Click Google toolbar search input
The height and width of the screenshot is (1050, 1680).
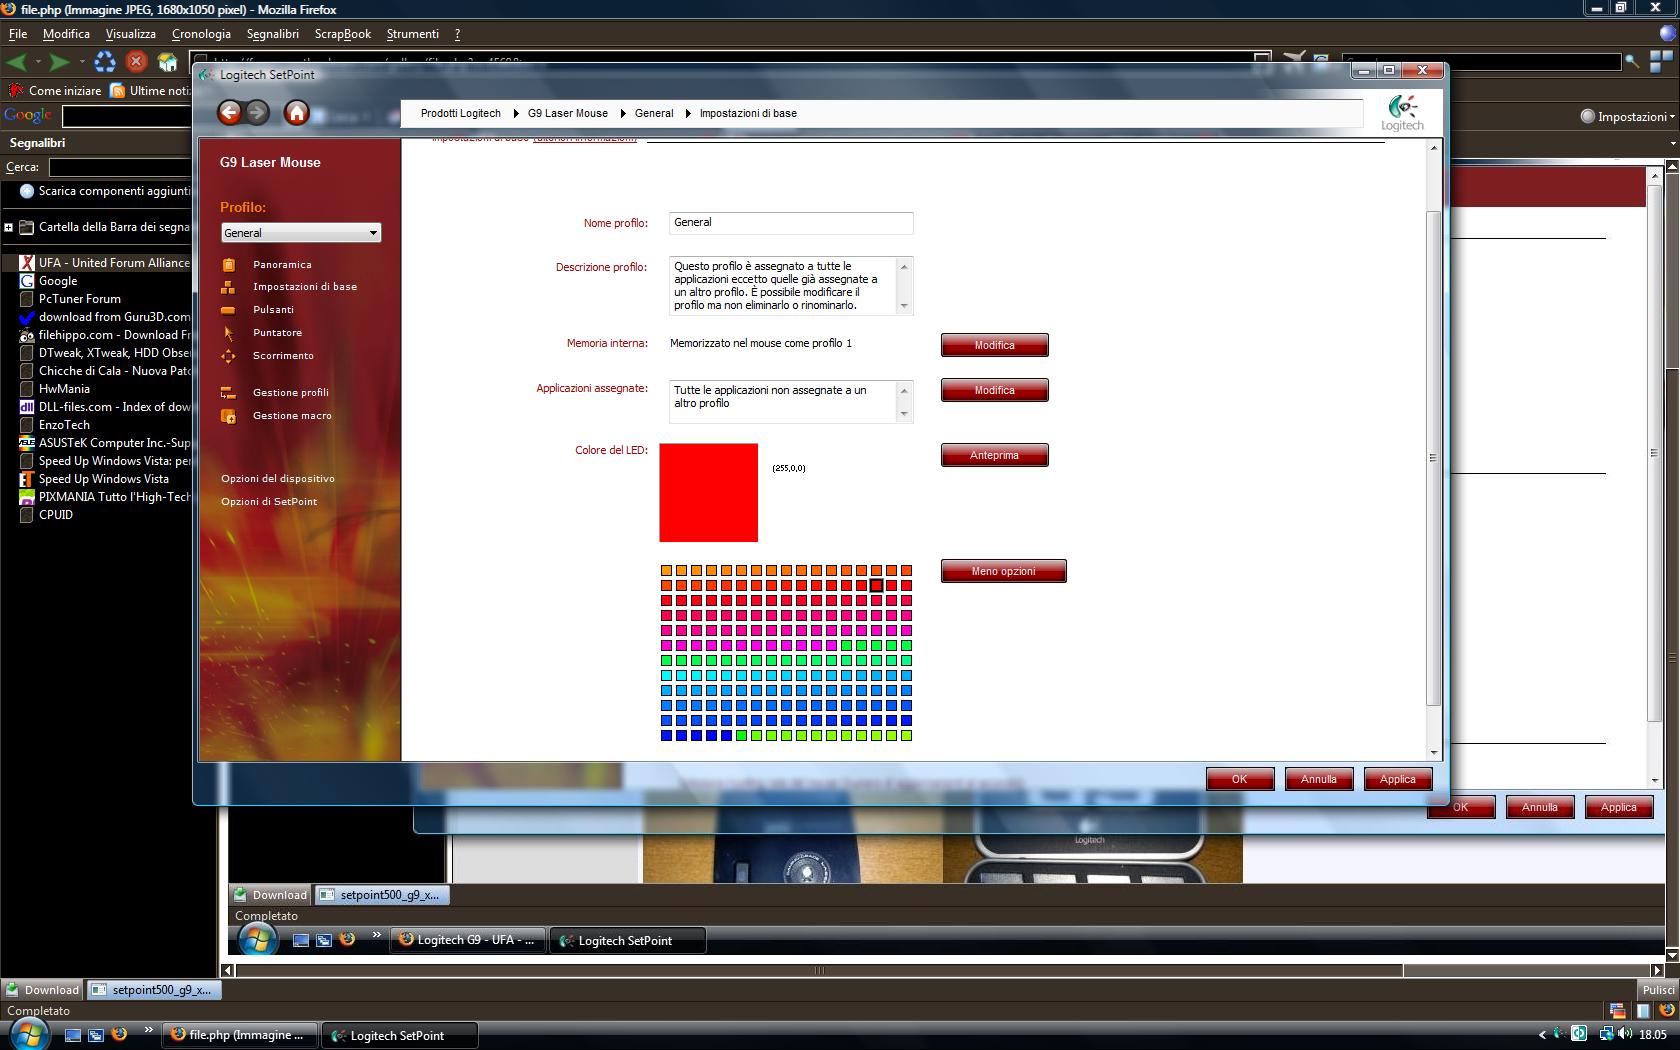126,116
